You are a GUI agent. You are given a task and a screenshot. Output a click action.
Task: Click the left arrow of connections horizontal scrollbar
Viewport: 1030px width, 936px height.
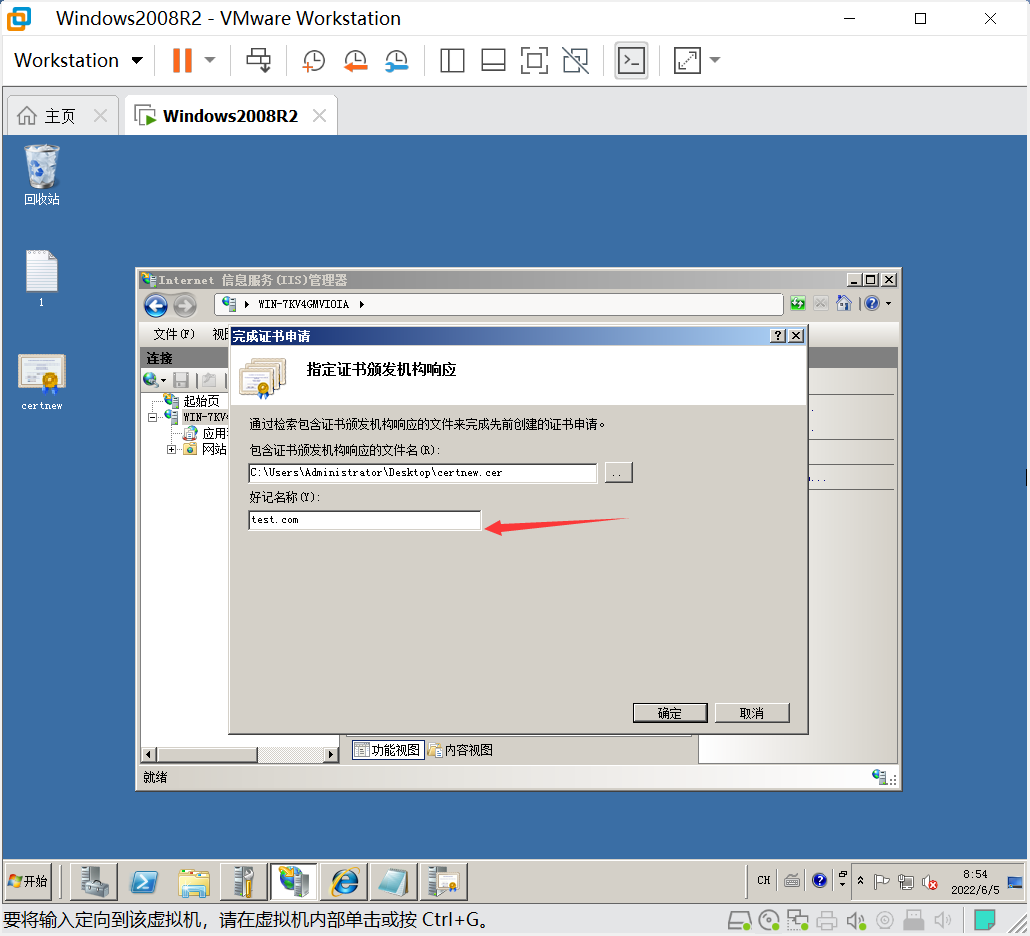pyautogui.click(x=149, y=755)
